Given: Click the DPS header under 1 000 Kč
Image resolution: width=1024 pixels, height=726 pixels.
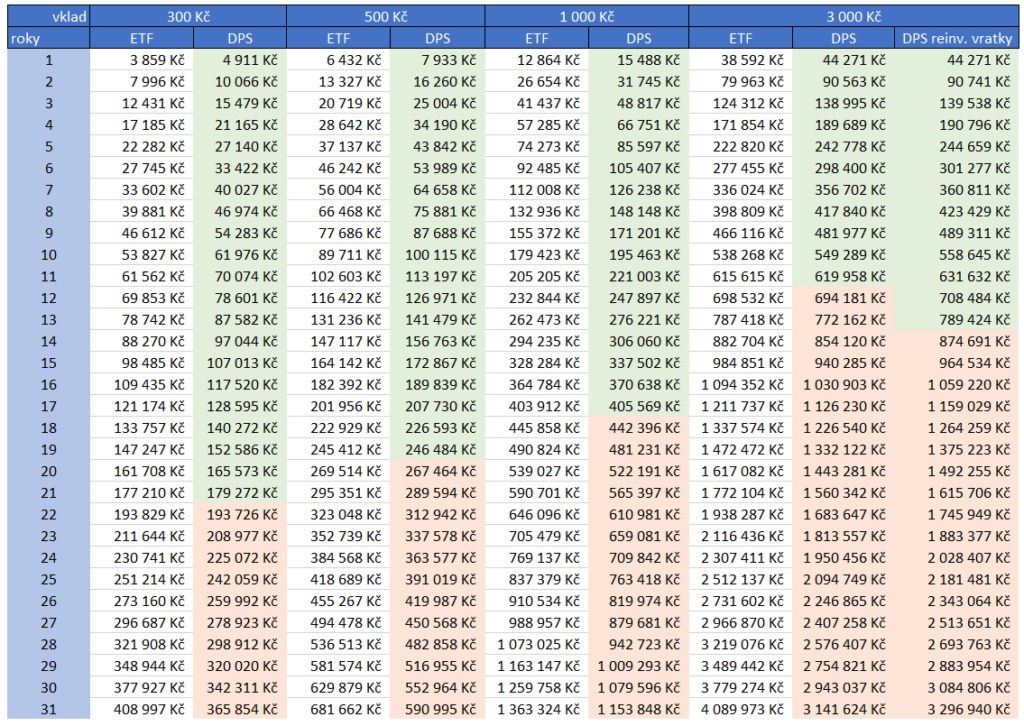Looking at the screenshot, I should (638, 38).
